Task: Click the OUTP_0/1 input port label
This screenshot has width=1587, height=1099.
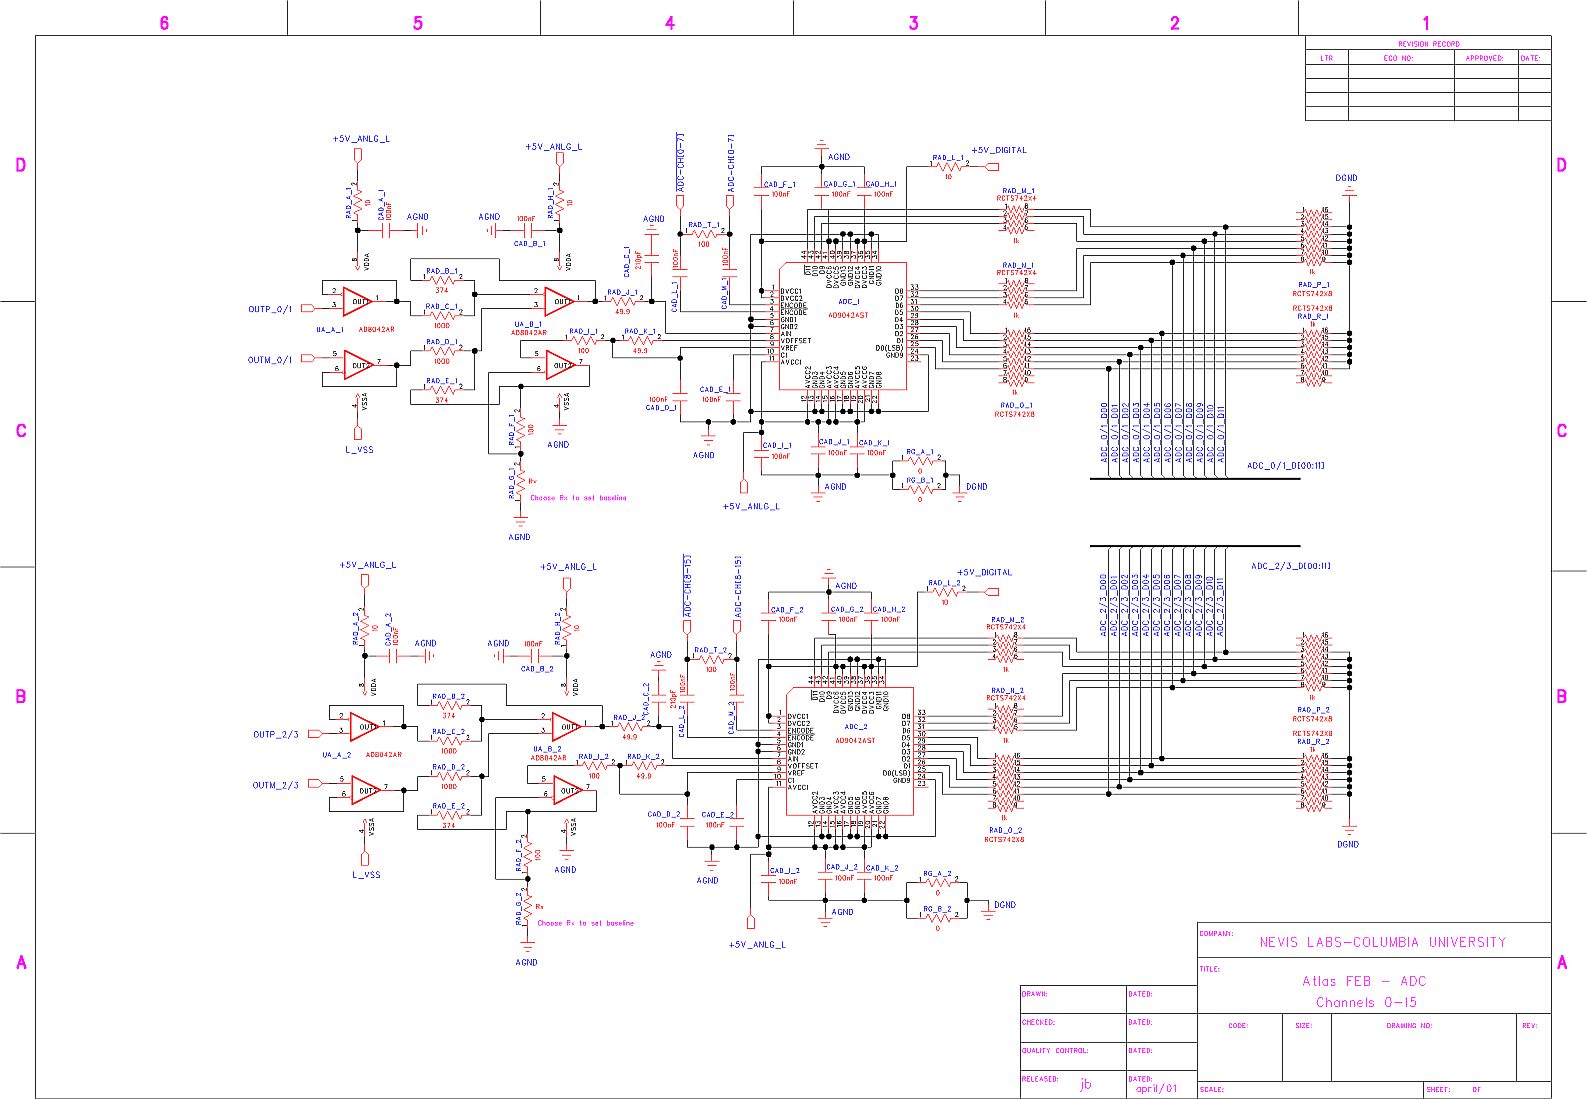Action: (x=270, y=309)
